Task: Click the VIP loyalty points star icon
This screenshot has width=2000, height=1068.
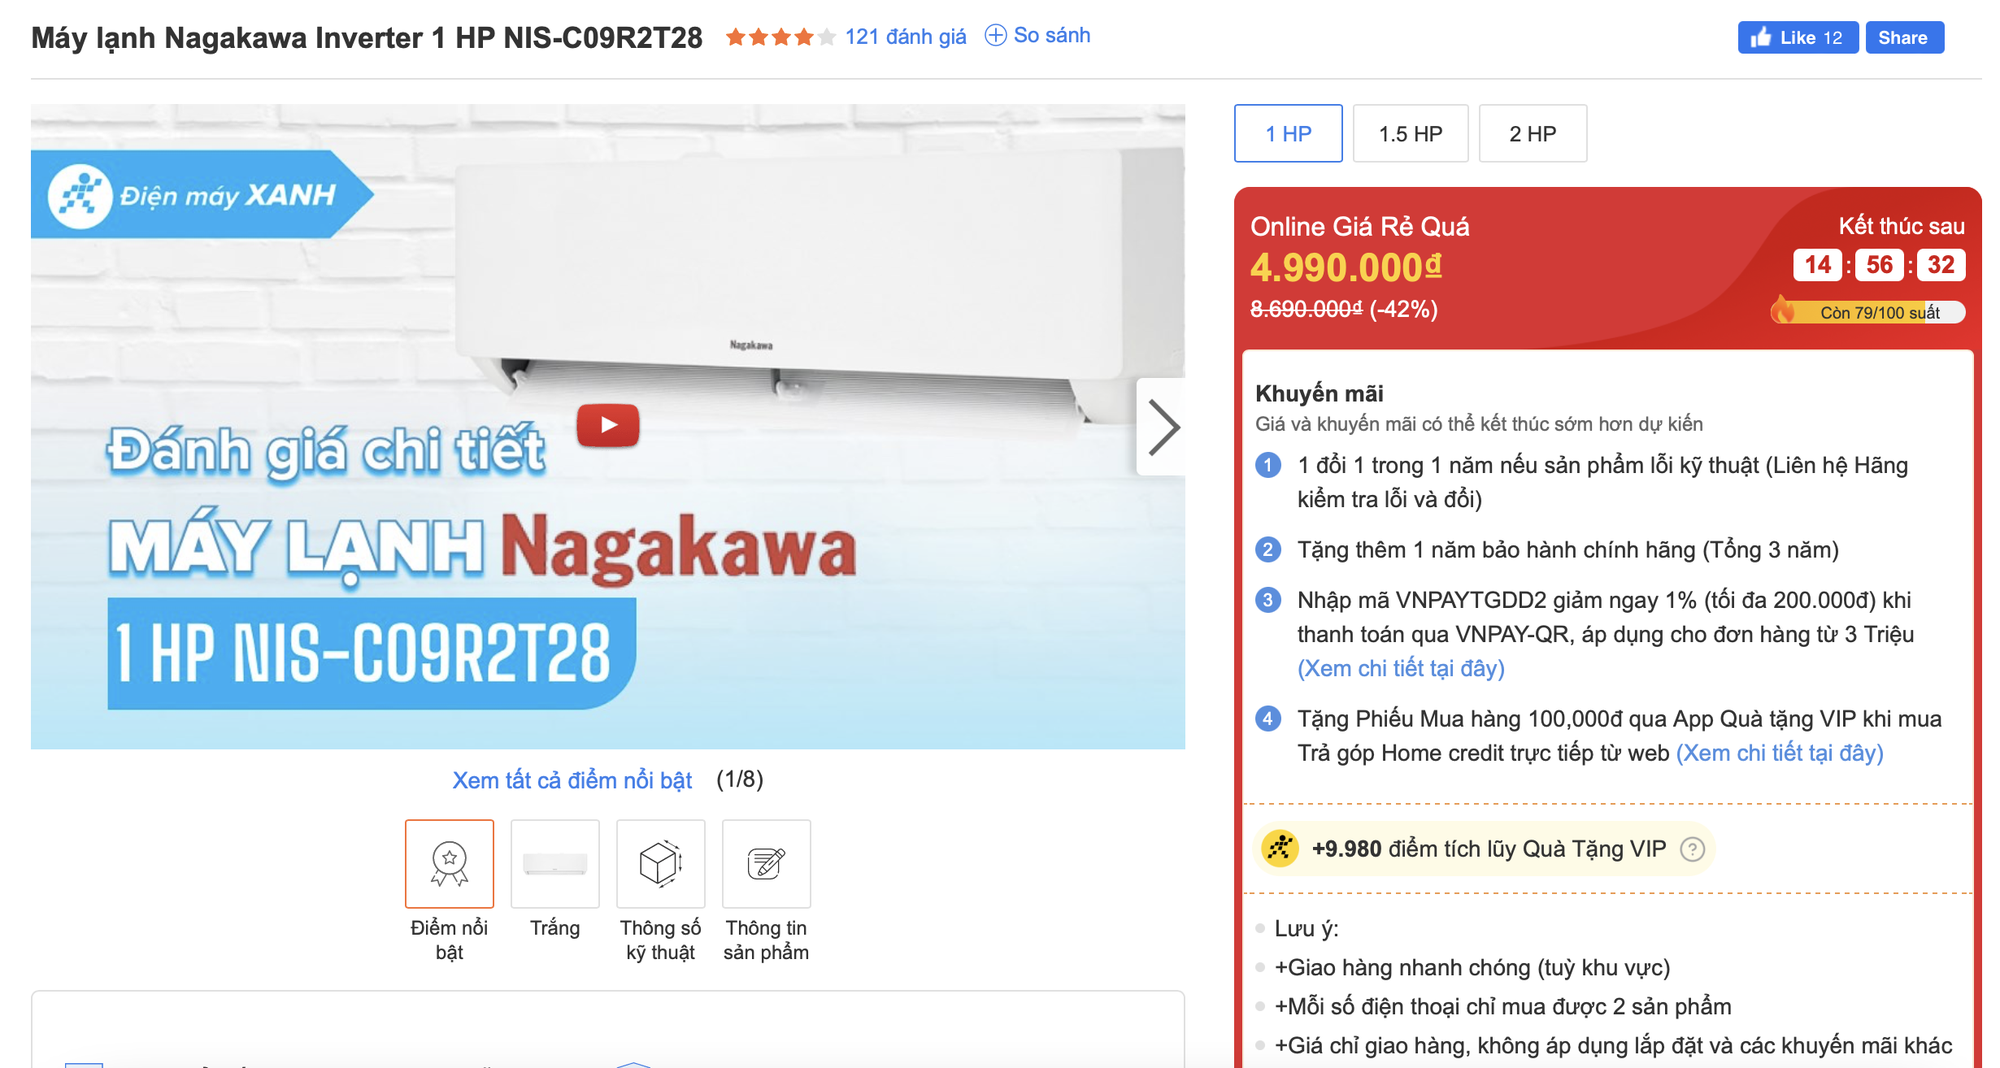Action: [x=1278, y=849]
